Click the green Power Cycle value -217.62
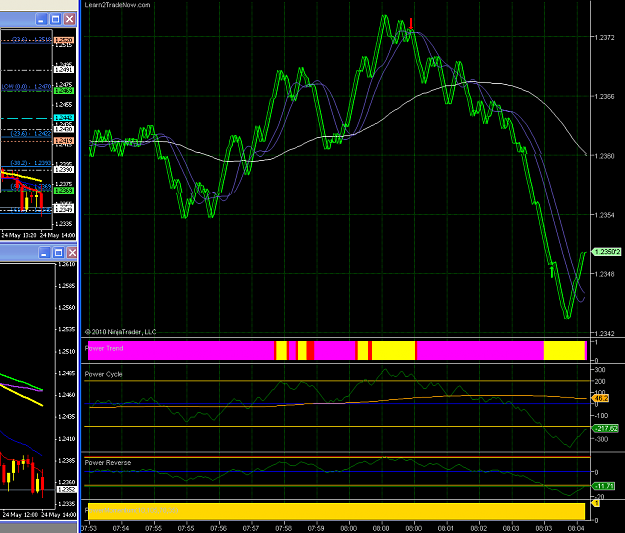Viewport: 625px width, 533px height. [605, 429]
